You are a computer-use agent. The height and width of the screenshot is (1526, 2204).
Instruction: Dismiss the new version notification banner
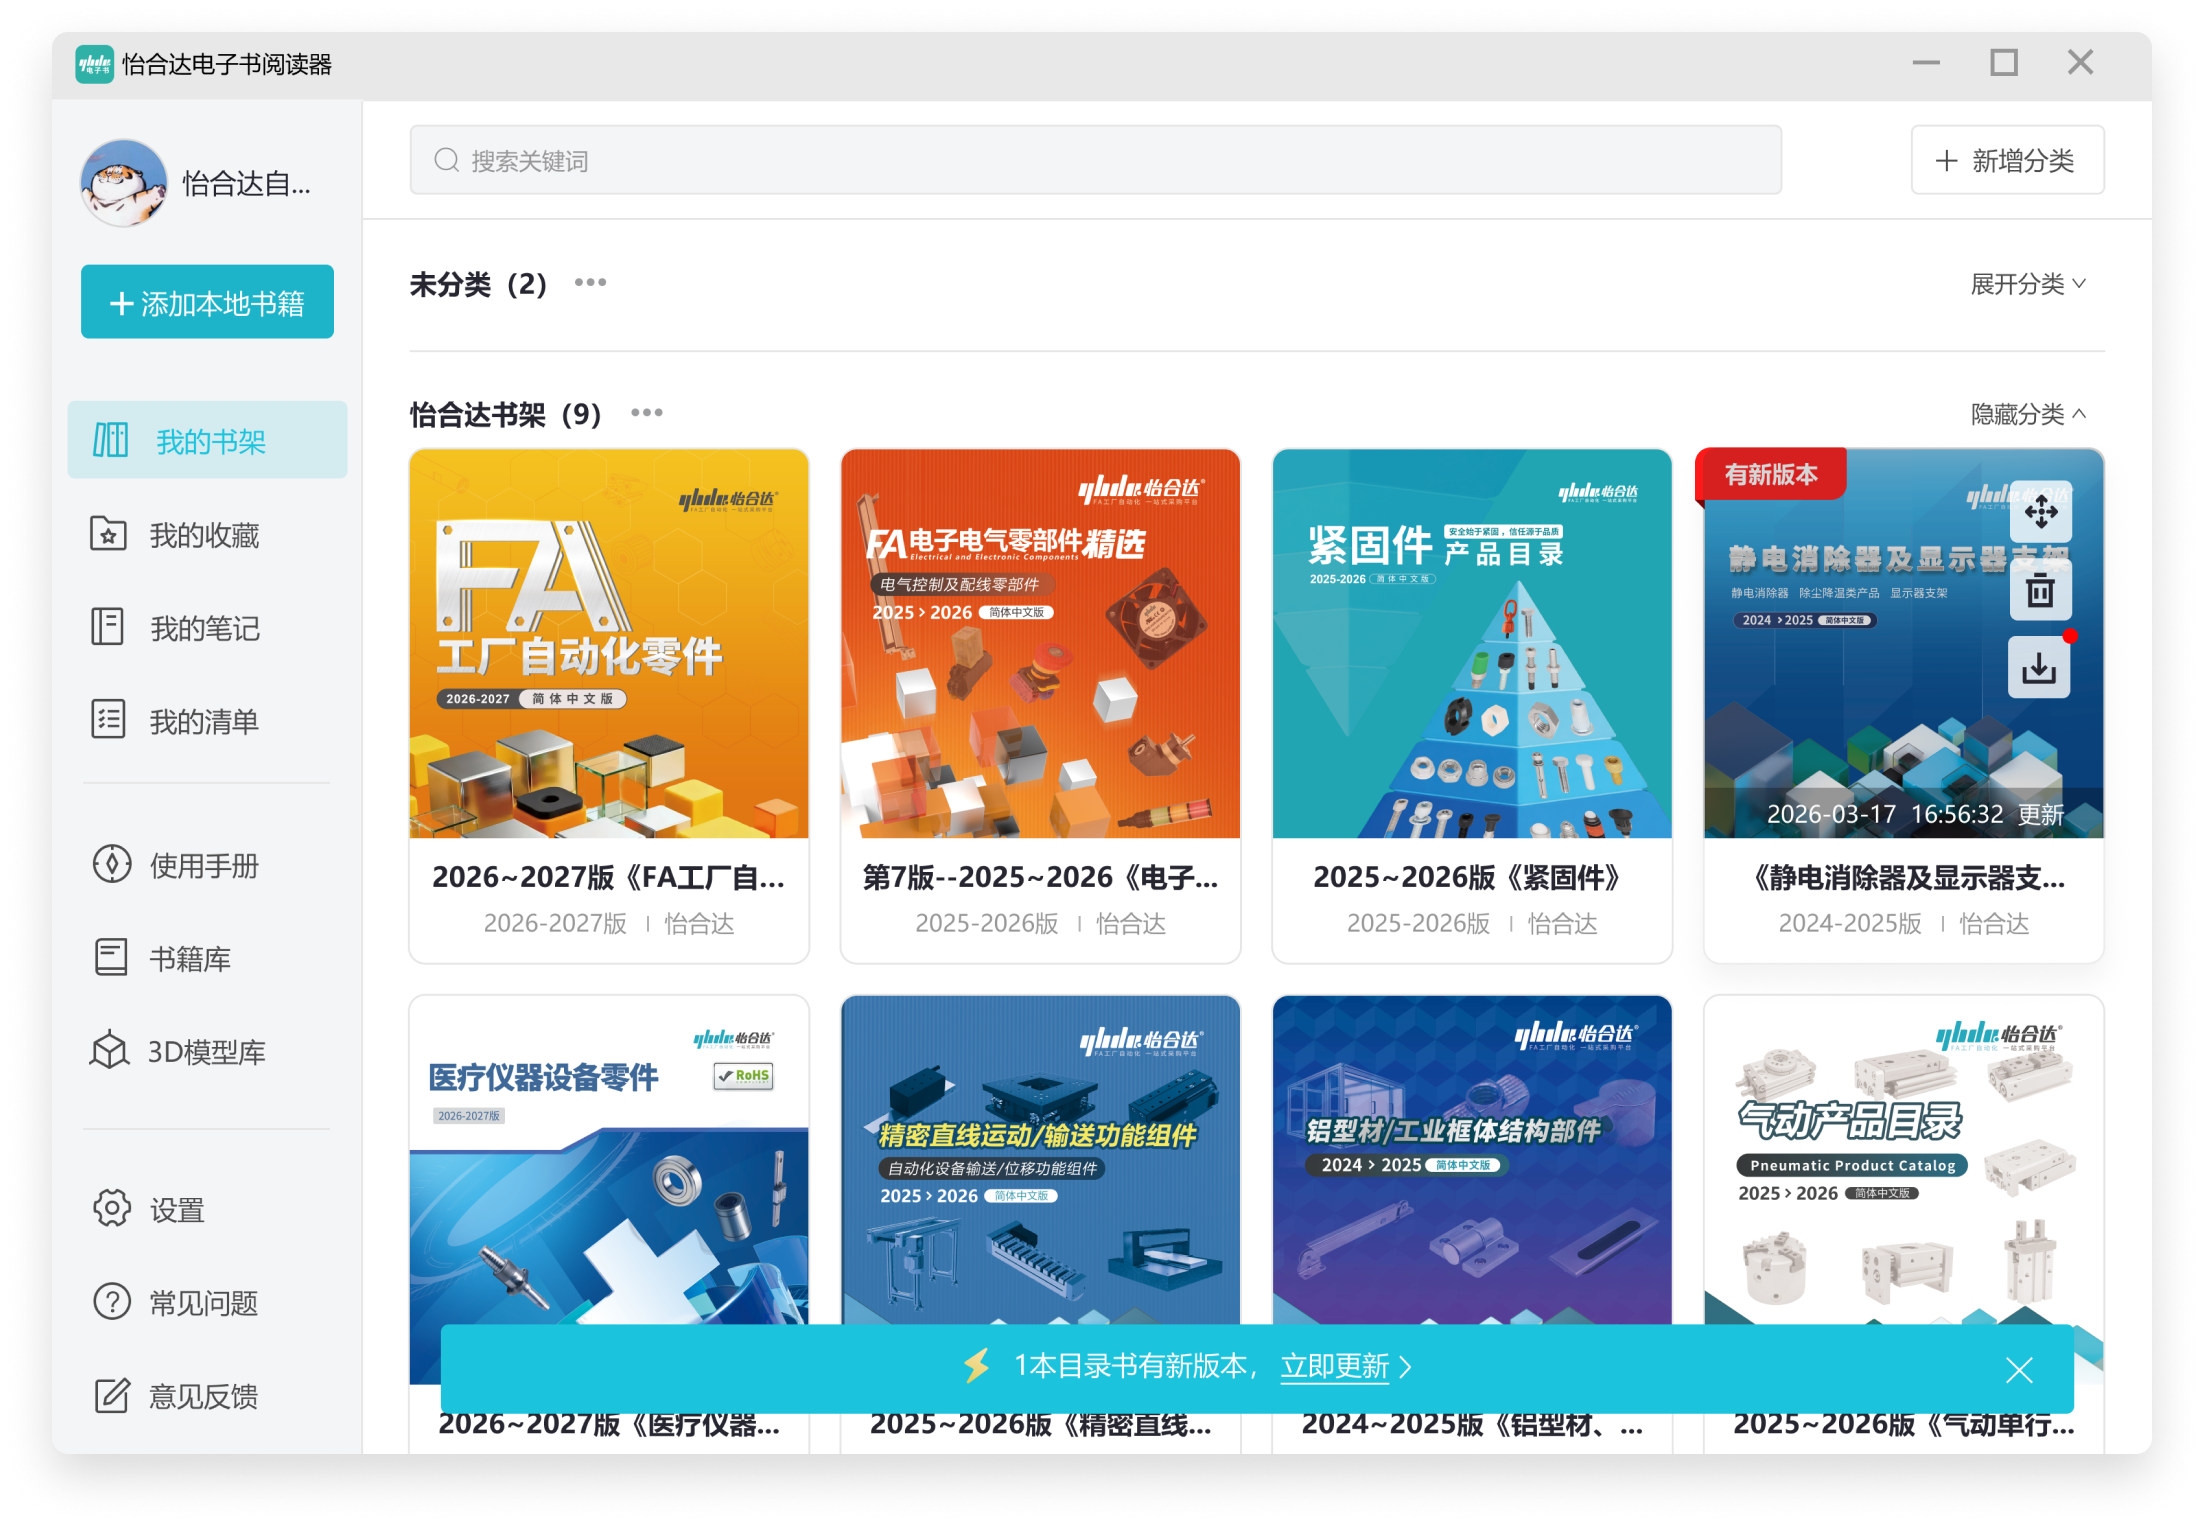pos(2019,1369)
